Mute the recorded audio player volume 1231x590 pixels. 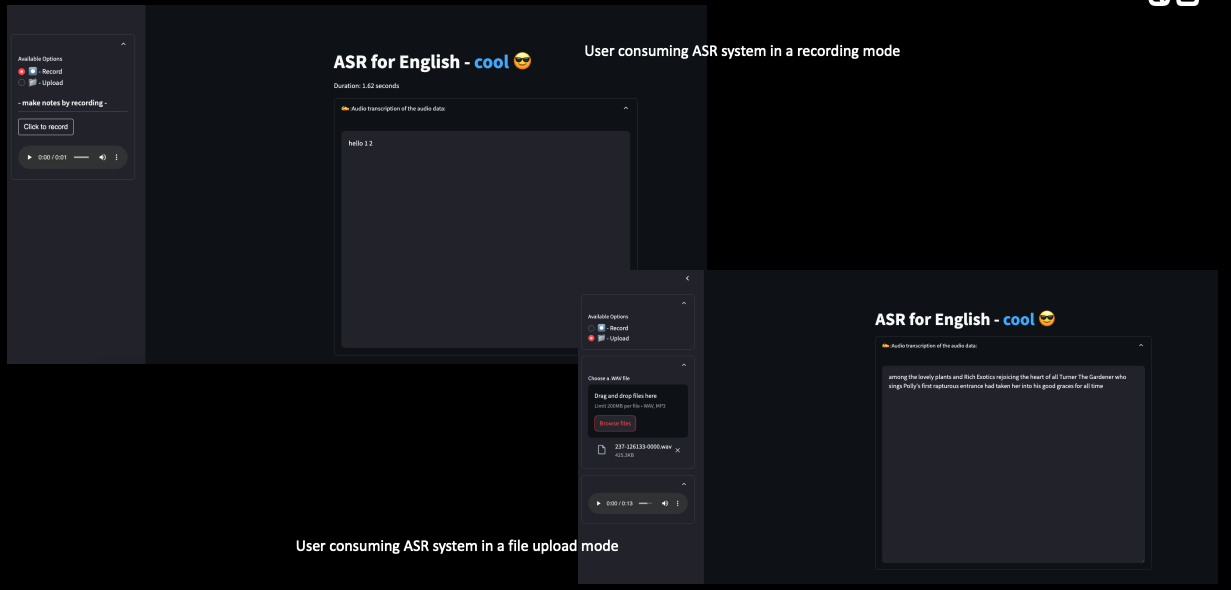pyautogui.click(x=102, y=157)
